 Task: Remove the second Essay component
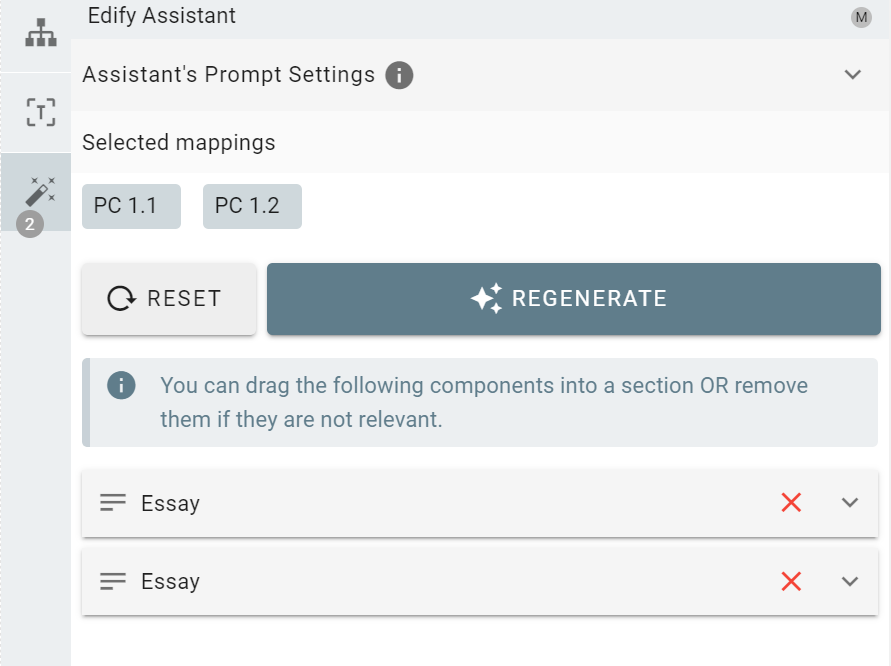[x=791, y=581]
